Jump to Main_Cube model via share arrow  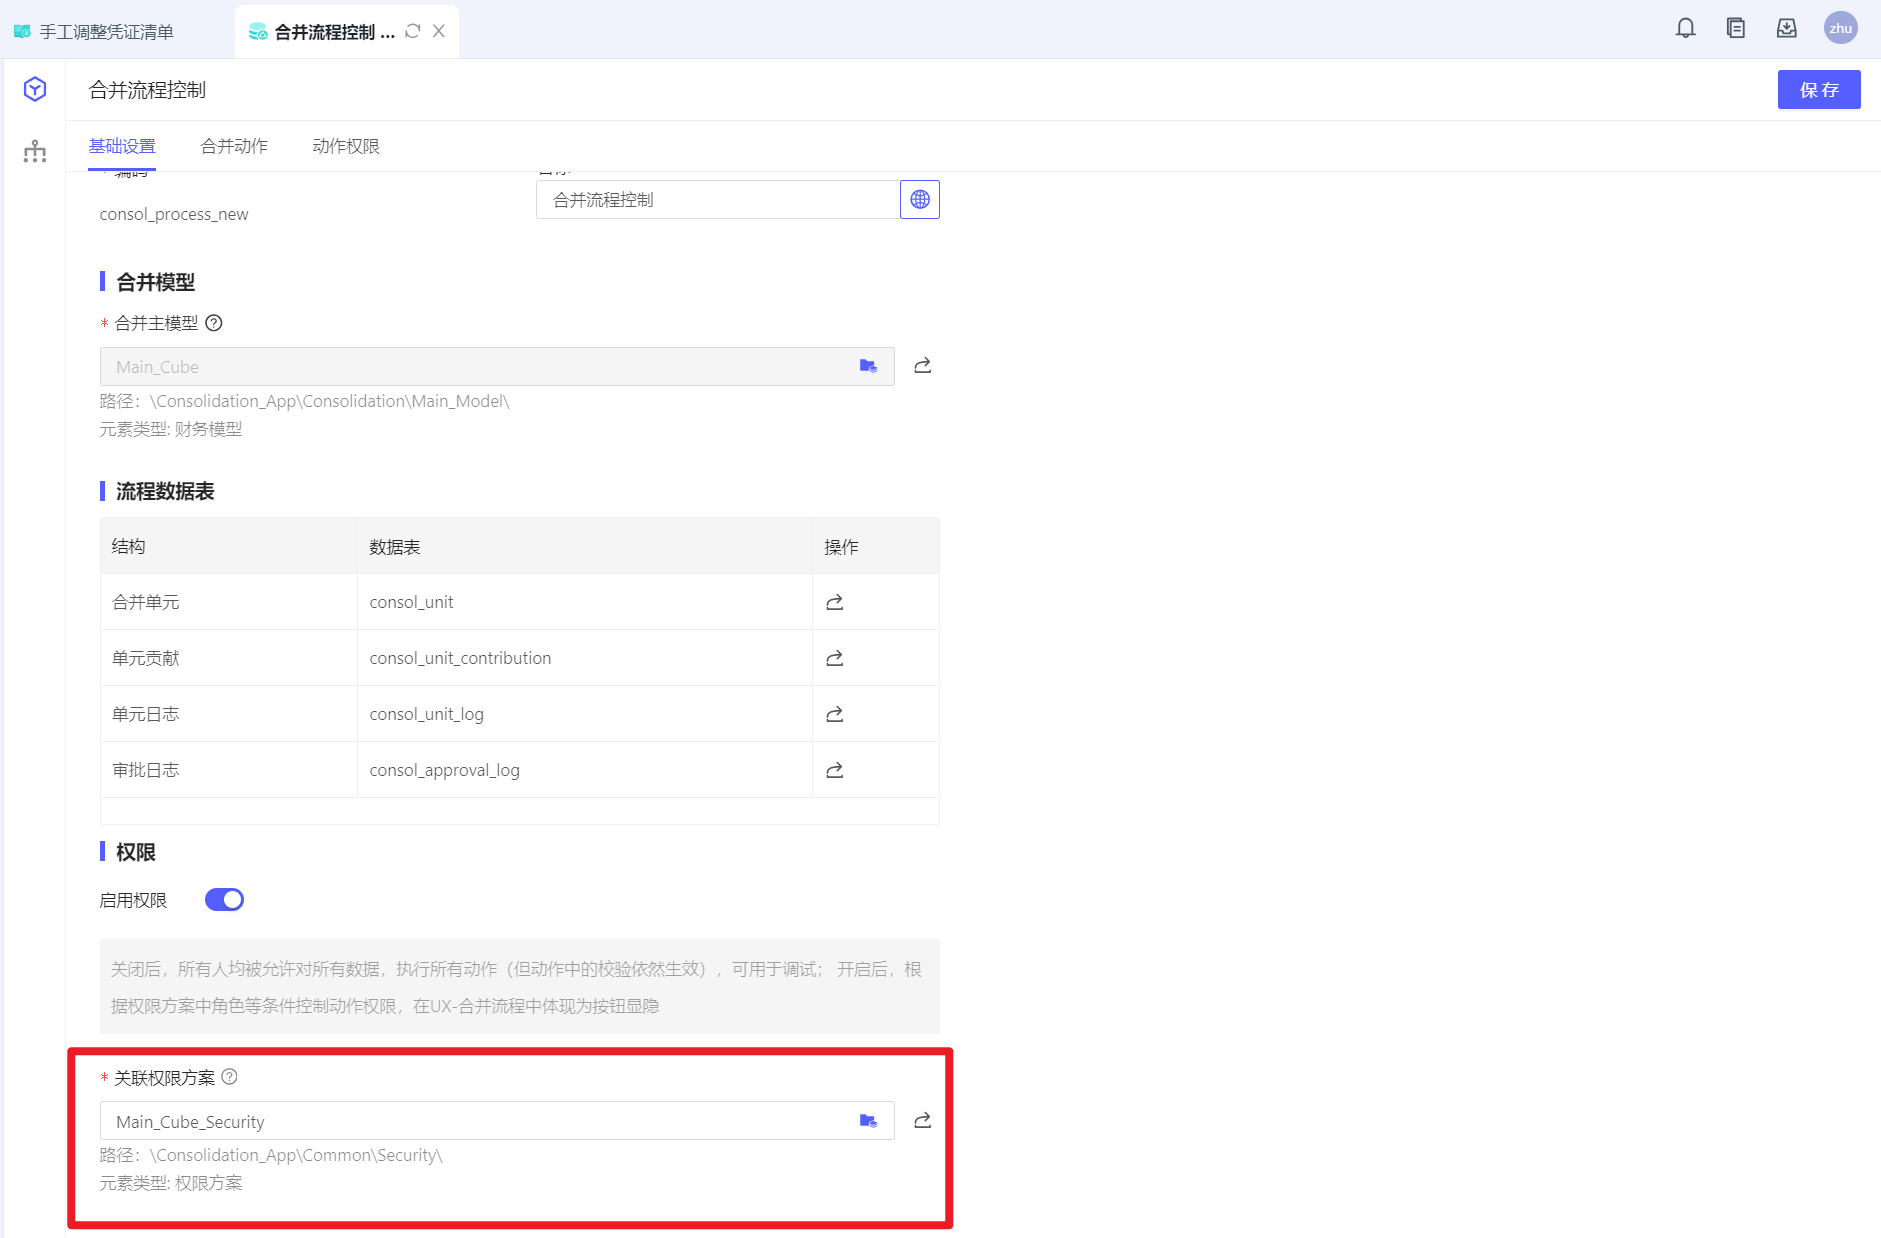point(922,366)
